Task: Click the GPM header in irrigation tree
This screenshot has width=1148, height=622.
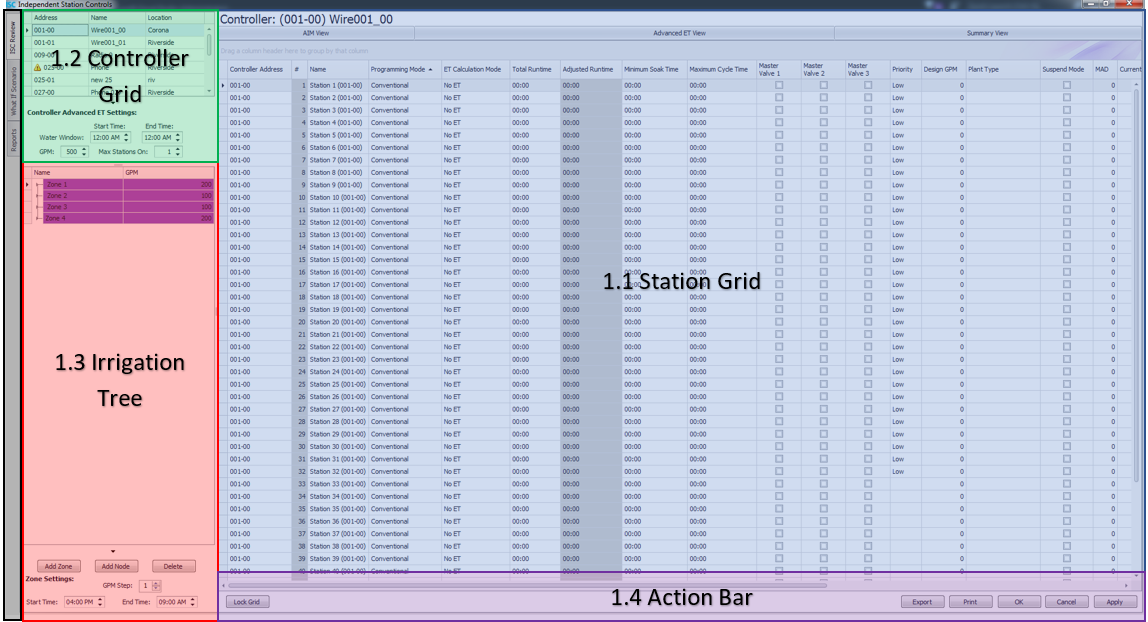Action: coord(168,173)
